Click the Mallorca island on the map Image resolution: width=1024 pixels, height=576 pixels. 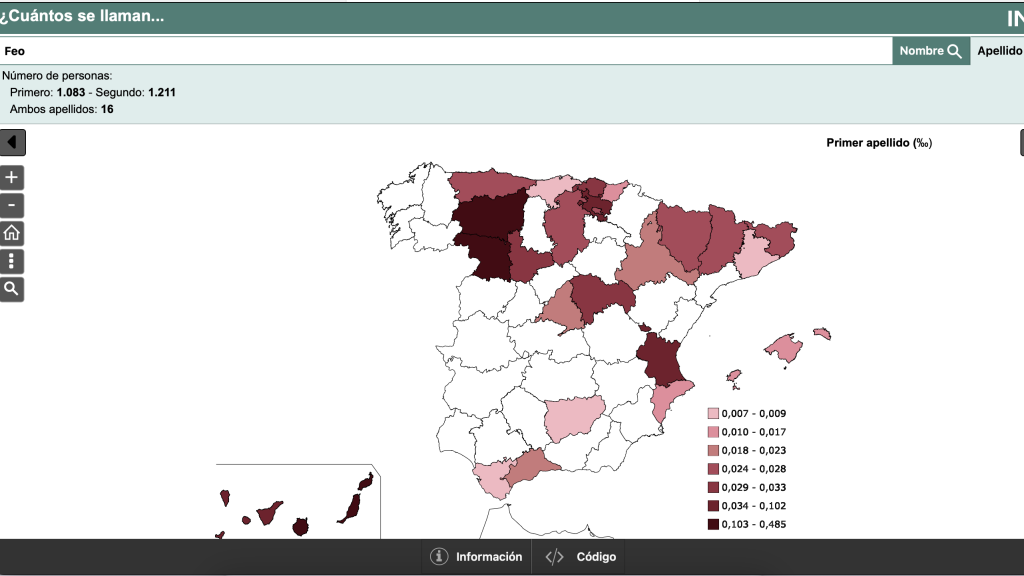point(785,349)
